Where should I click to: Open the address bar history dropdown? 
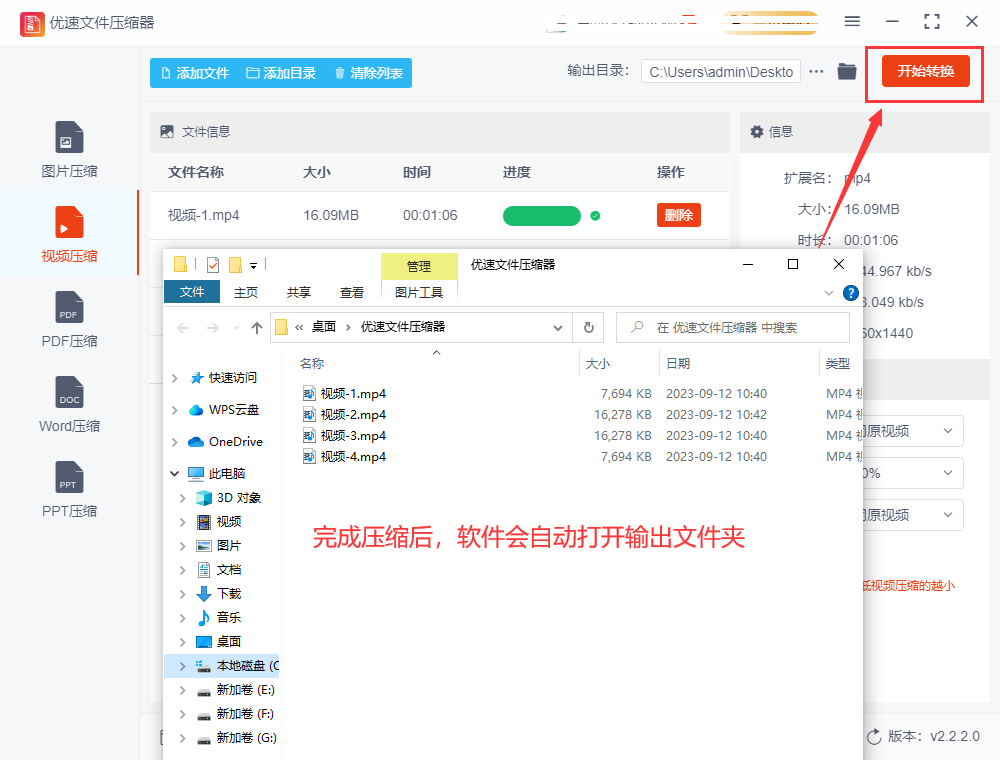(557, 328)
